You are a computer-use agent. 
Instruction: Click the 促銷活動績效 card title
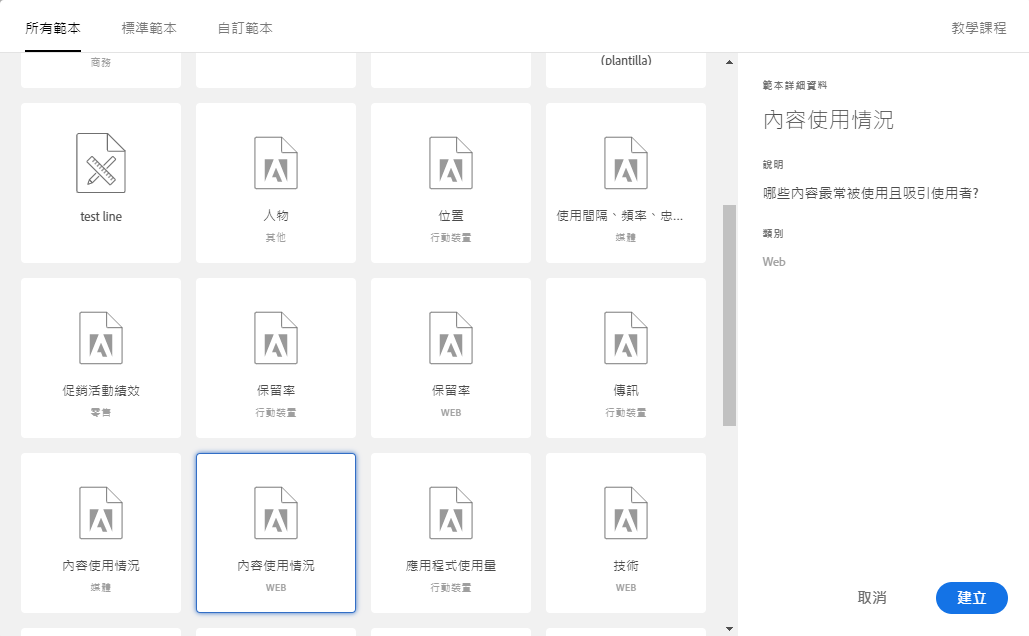pos(101,391)
